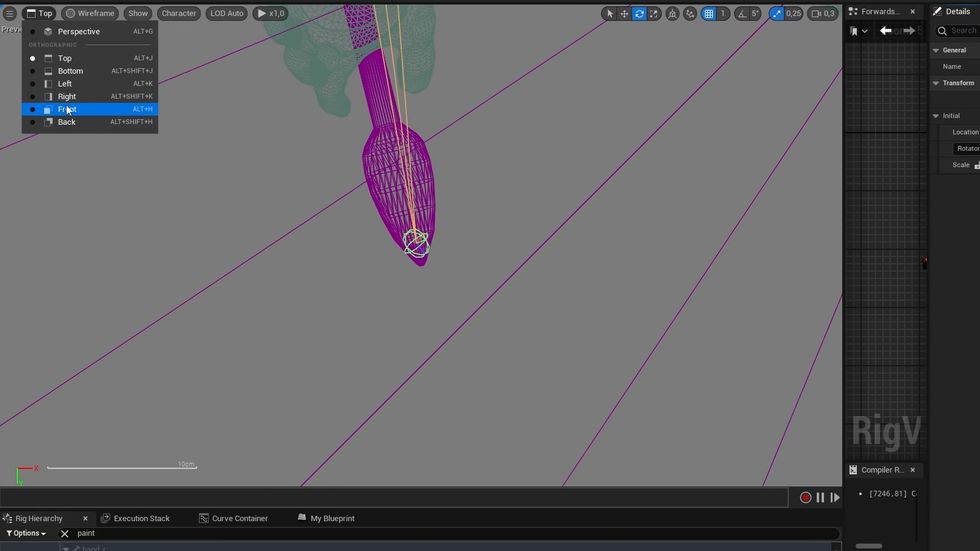Click the Right view icon in menu
This screenshot has height=551, width=980.
pyautogui.click(x=48, y=96)
